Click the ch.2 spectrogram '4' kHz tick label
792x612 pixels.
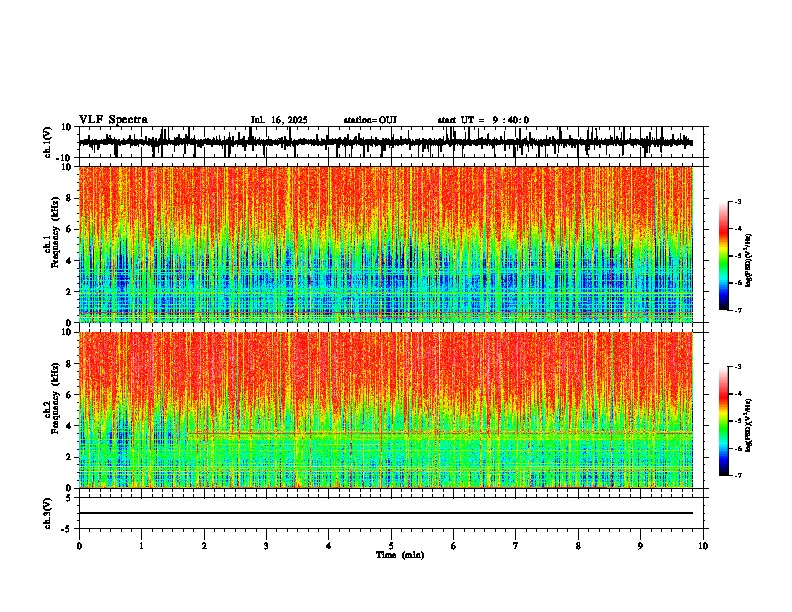(x=69, y=426)
